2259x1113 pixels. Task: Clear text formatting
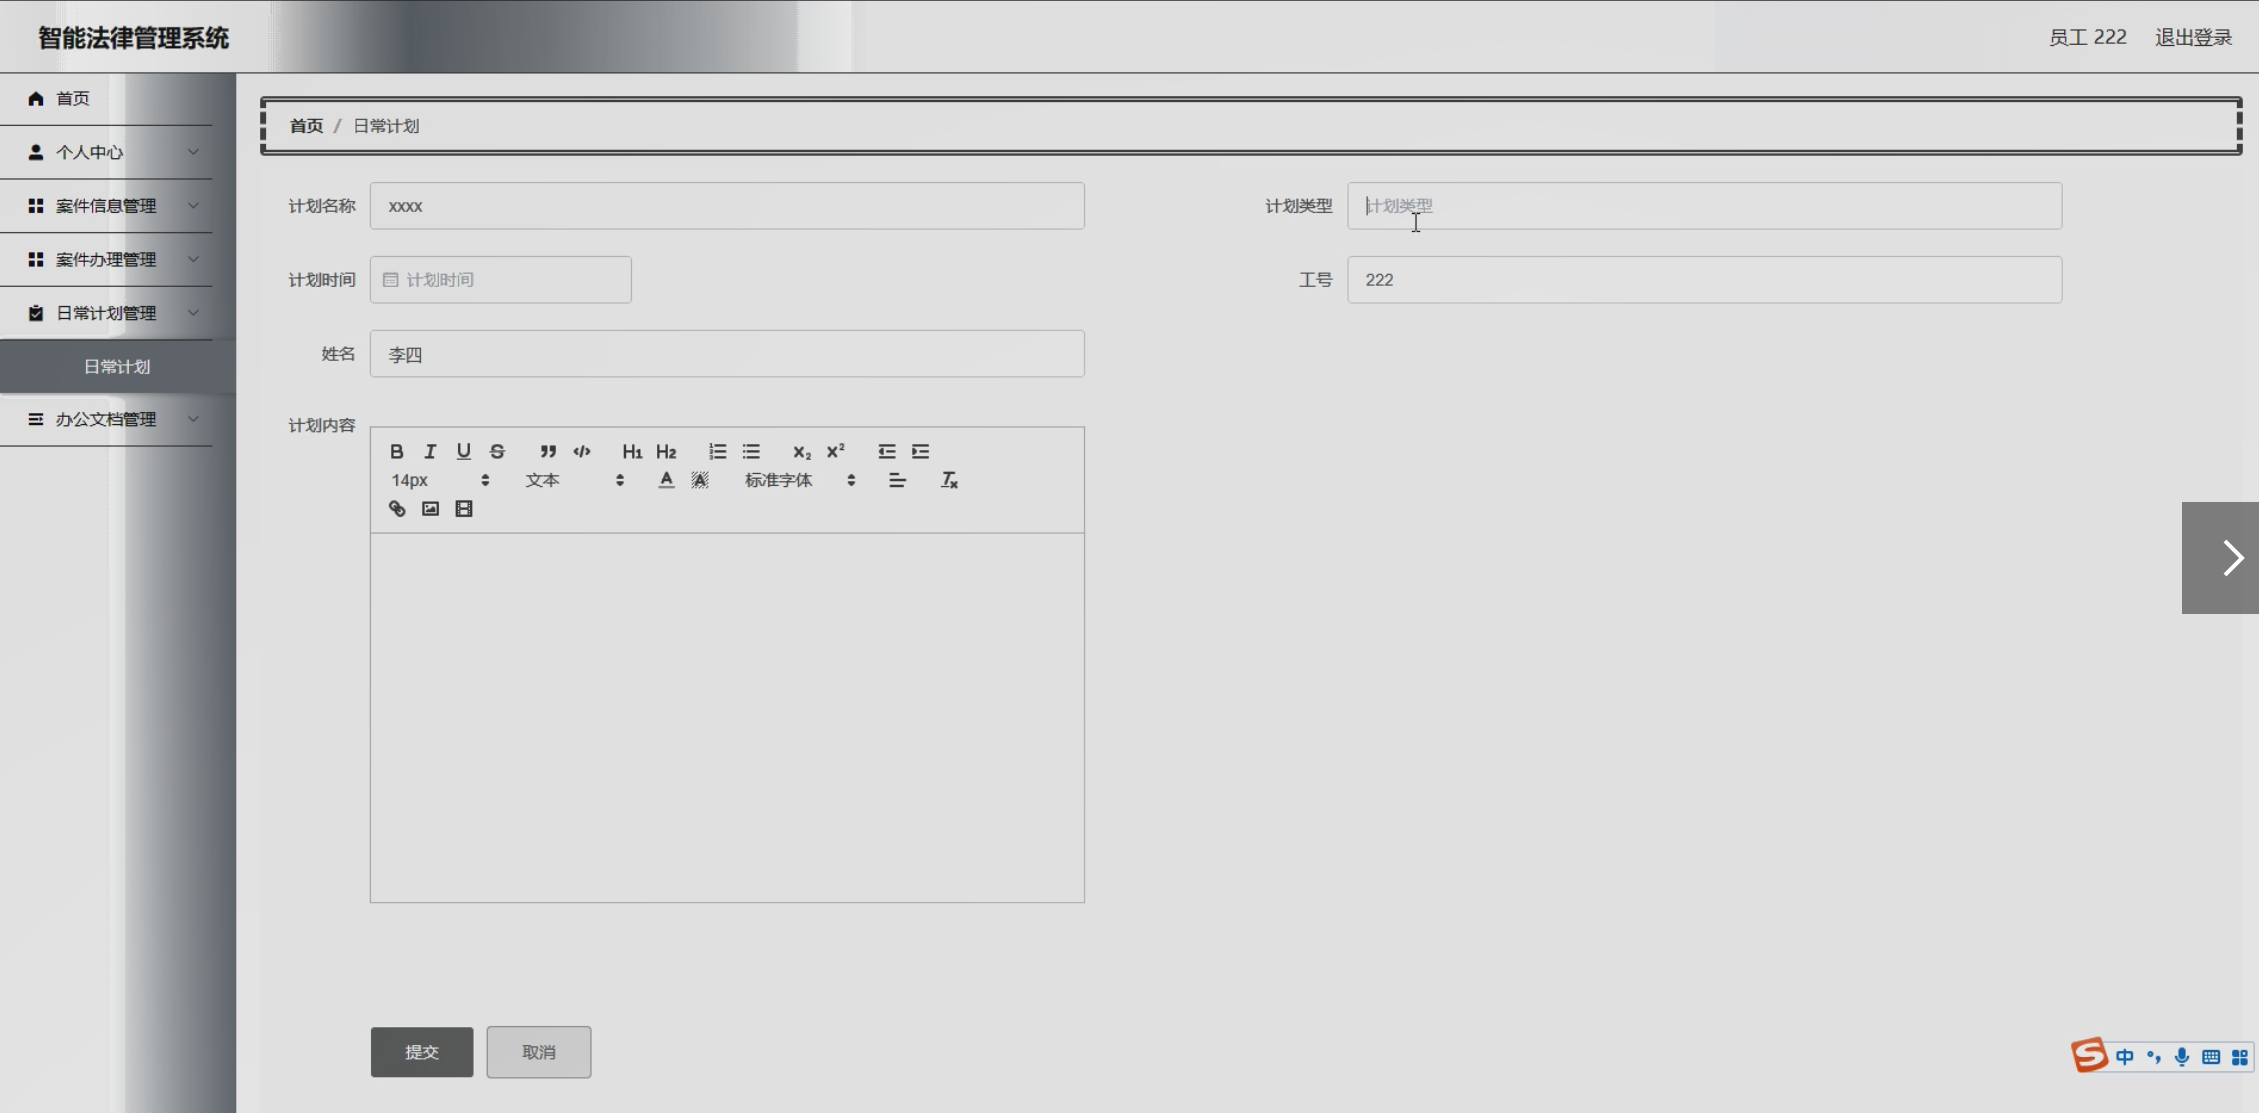949,481
